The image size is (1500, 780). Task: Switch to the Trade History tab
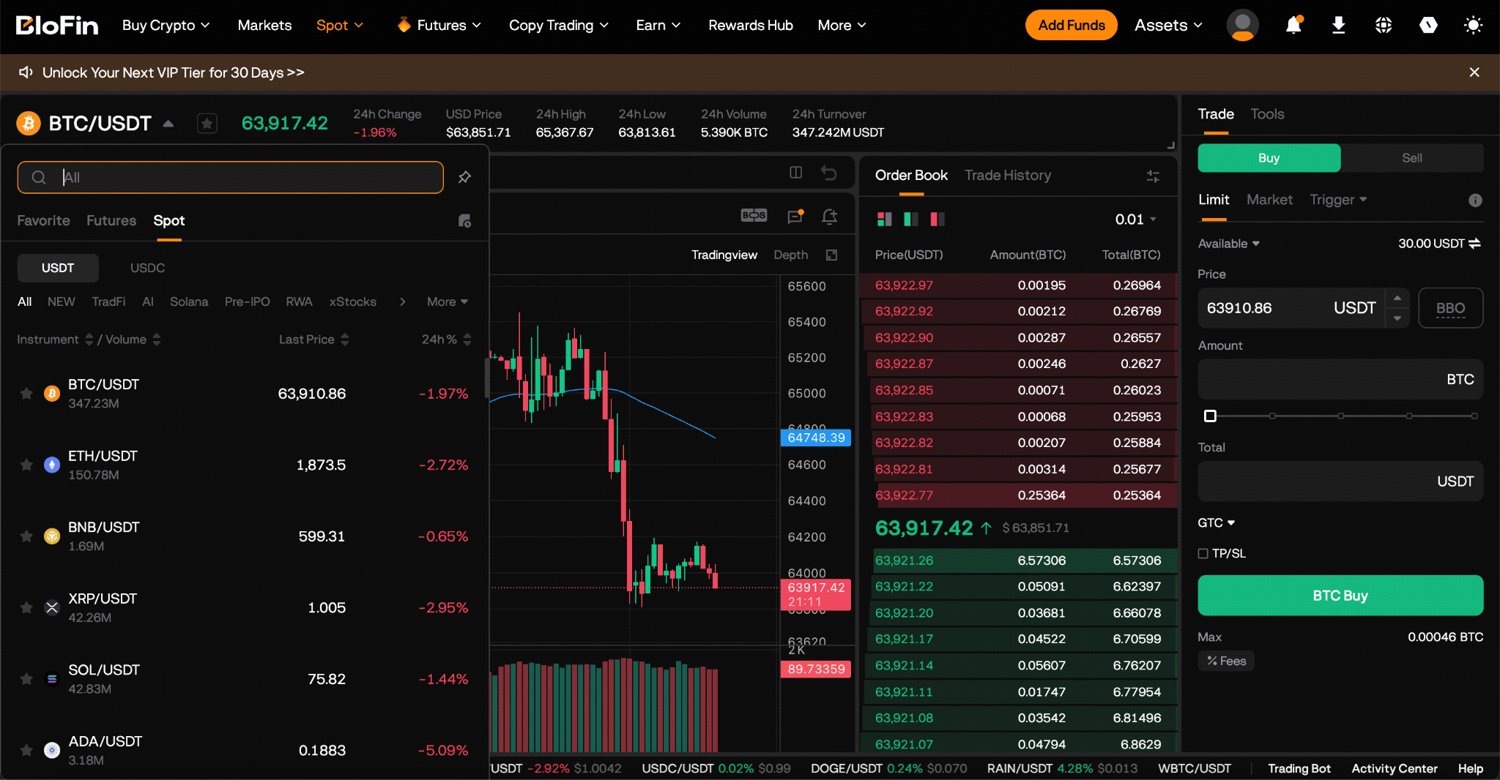pos(1008,175)
